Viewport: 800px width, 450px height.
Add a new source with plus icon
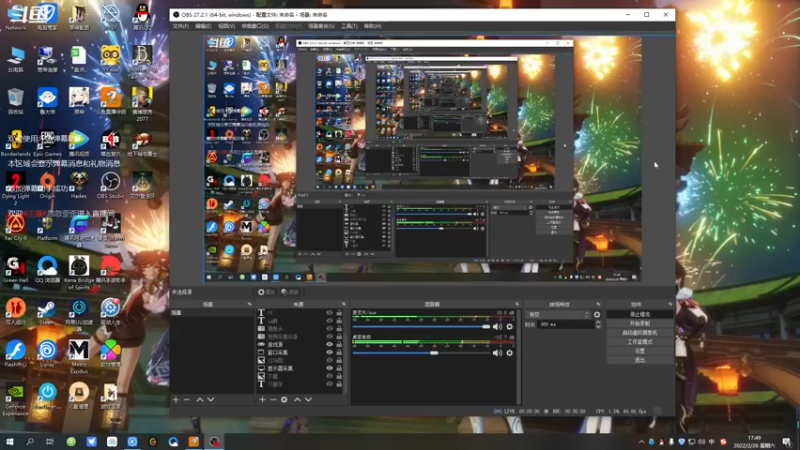pyautogui.click(x=262, y=399)
